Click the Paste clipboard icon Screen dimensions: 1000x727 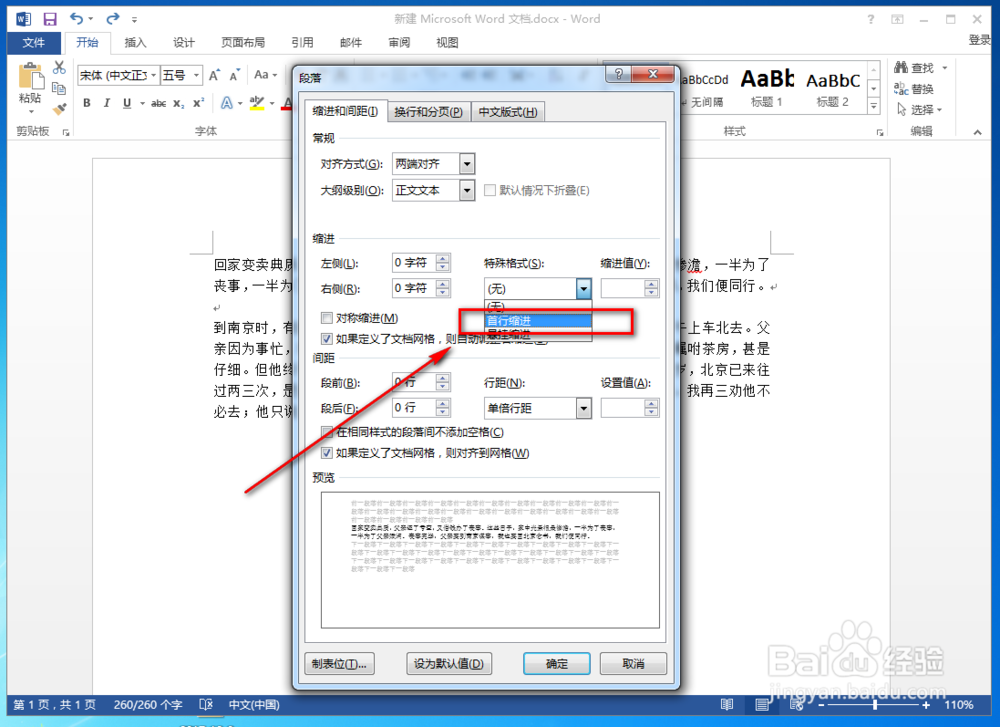coord(31,77)
